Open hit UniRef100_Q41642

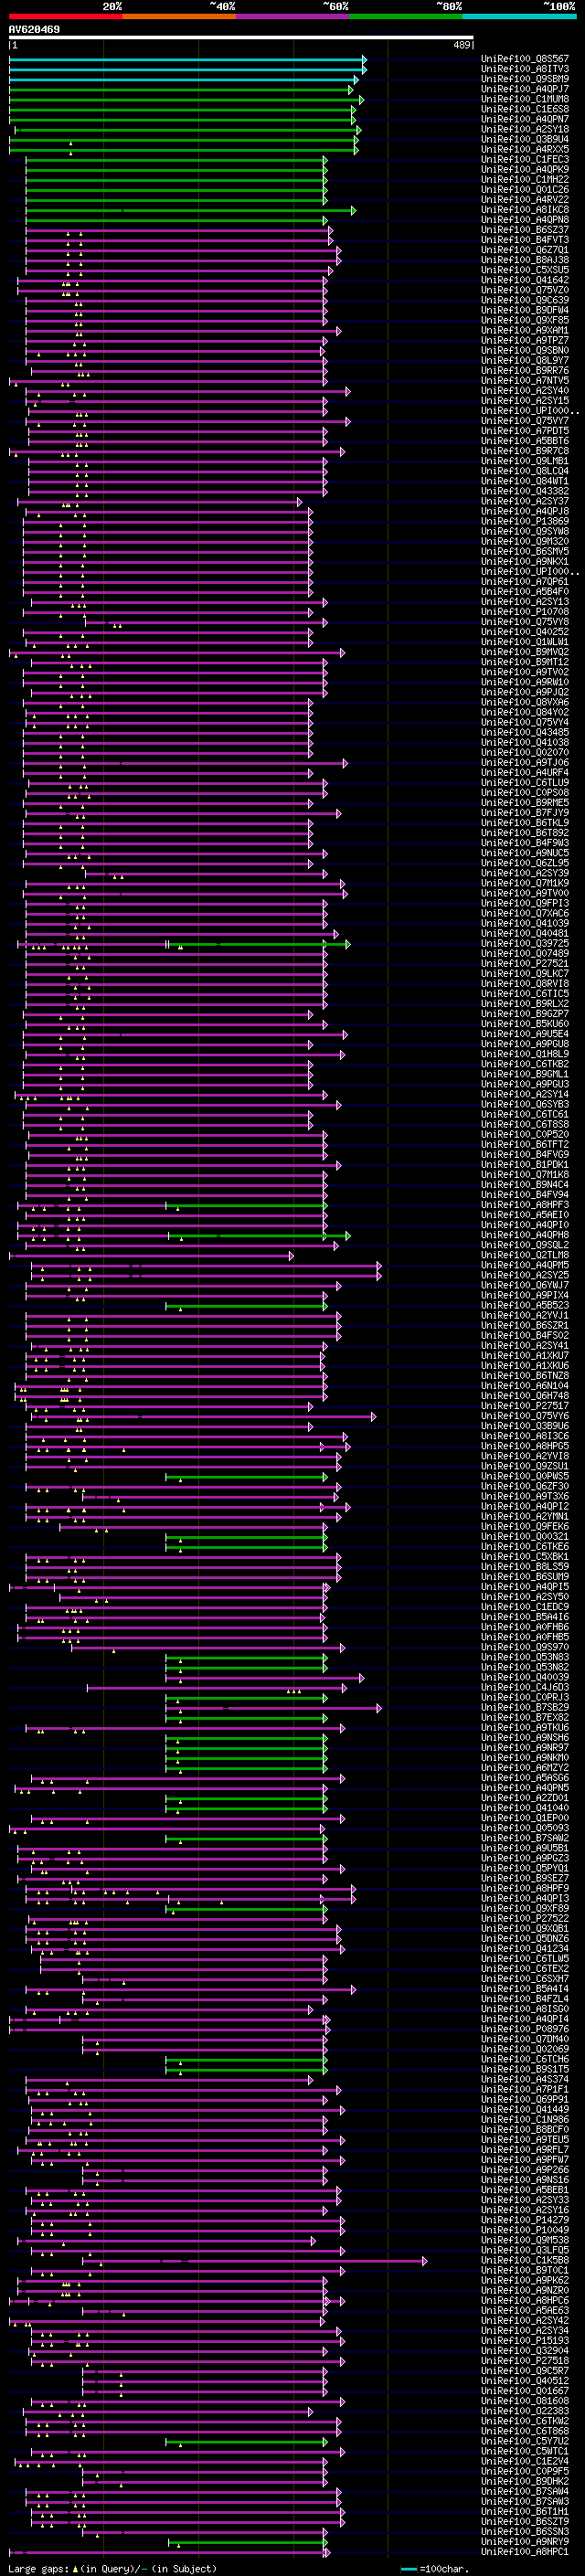525,280
